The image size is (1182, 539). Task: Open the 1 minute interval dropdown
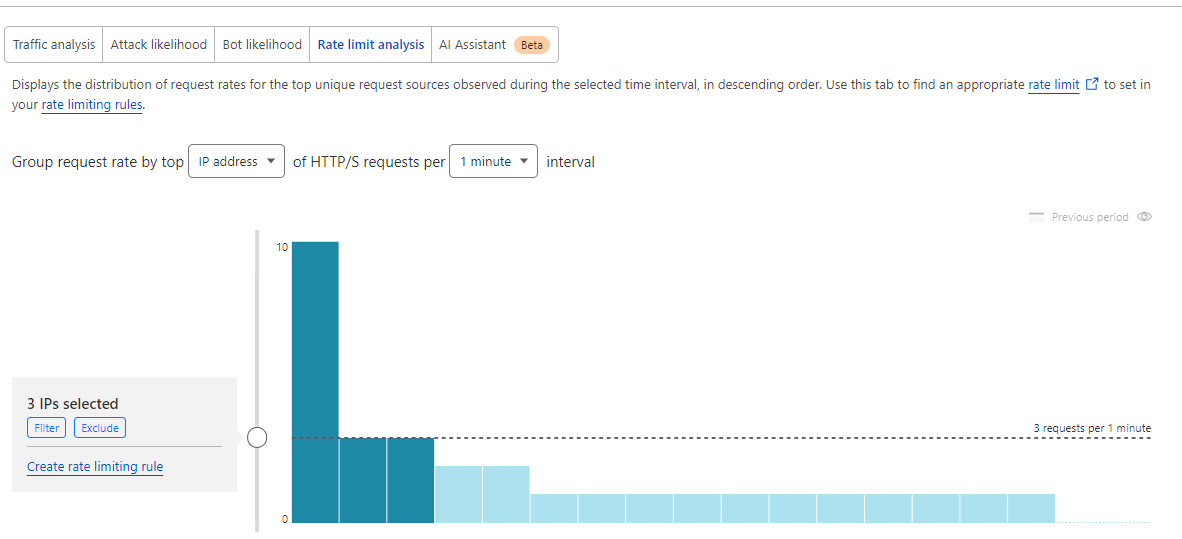click(x=493, y=162)
